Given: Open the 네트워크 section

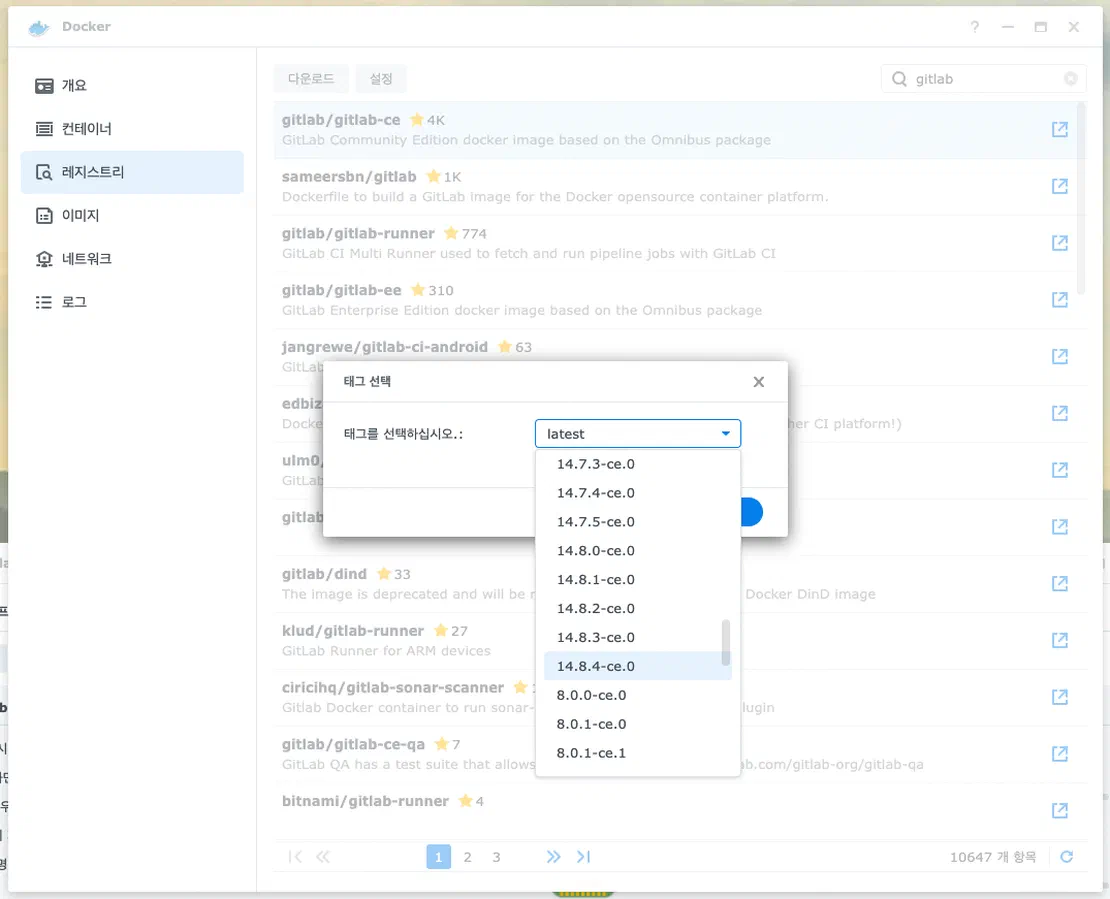Looking at the screenshot, I should 132,258.
